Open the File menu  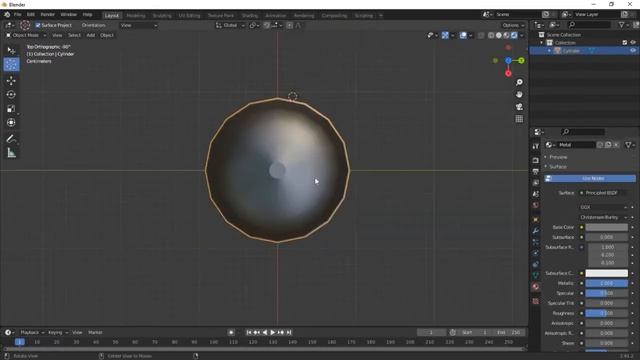18,15
